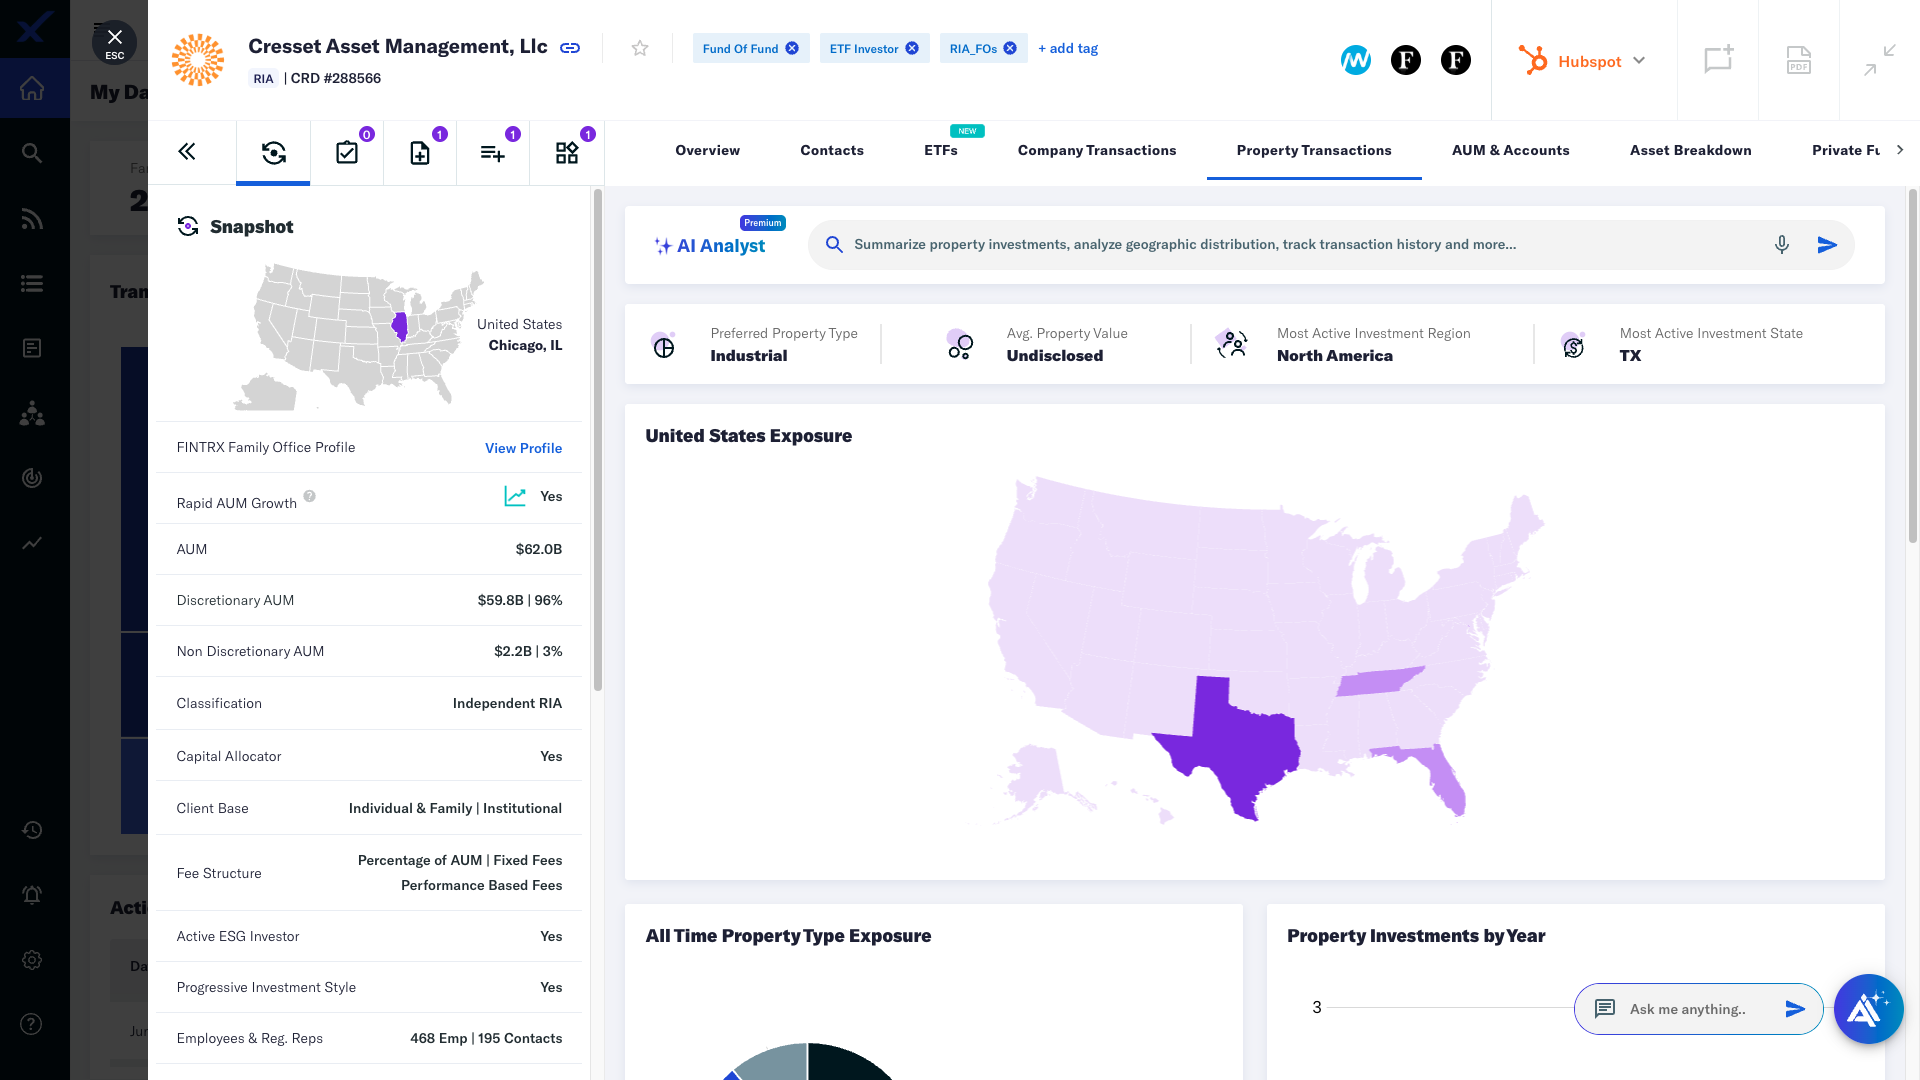Remove the Fund Of Fund tag
This screenshot has width=1920, height=1080.
pyautogui.click(x=792, y=48)
